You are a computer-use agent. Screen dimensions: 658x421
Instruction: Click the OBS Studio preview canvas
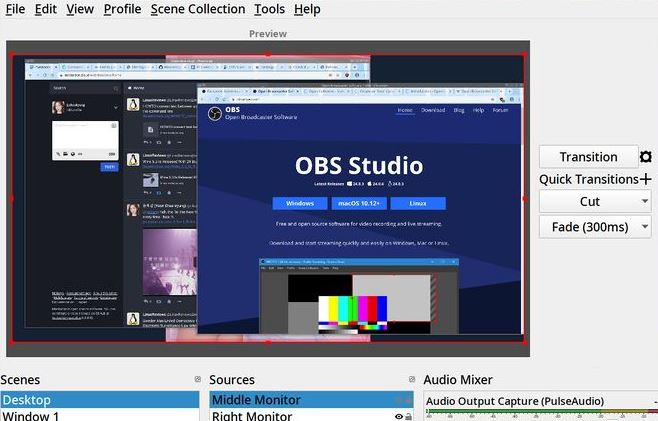[268, 198]
